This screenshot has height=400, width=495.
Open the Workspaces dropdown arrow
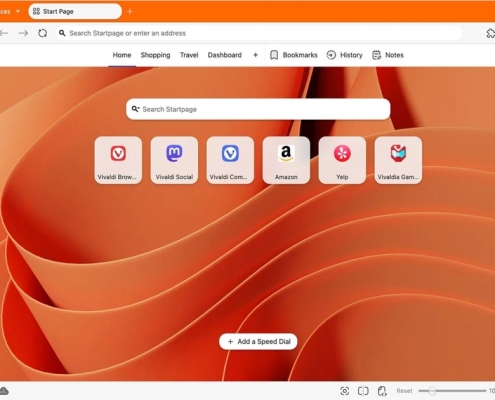click(18, 11)
